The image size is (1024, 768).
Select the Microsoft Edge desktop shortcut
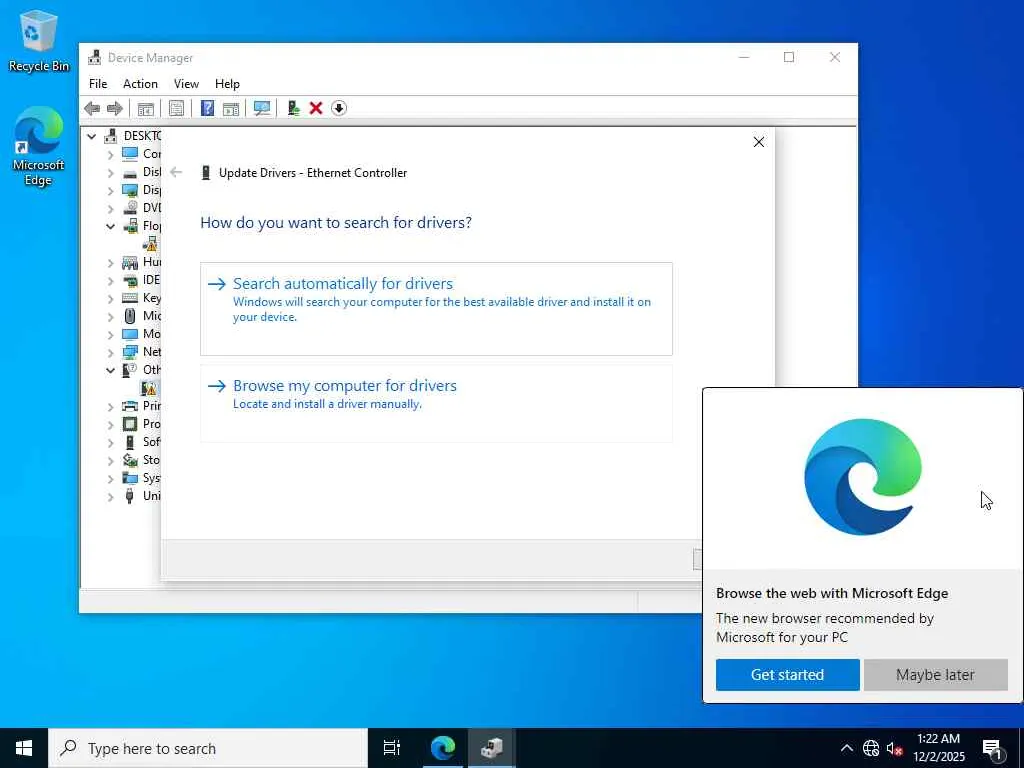click(x=38, y=146)
